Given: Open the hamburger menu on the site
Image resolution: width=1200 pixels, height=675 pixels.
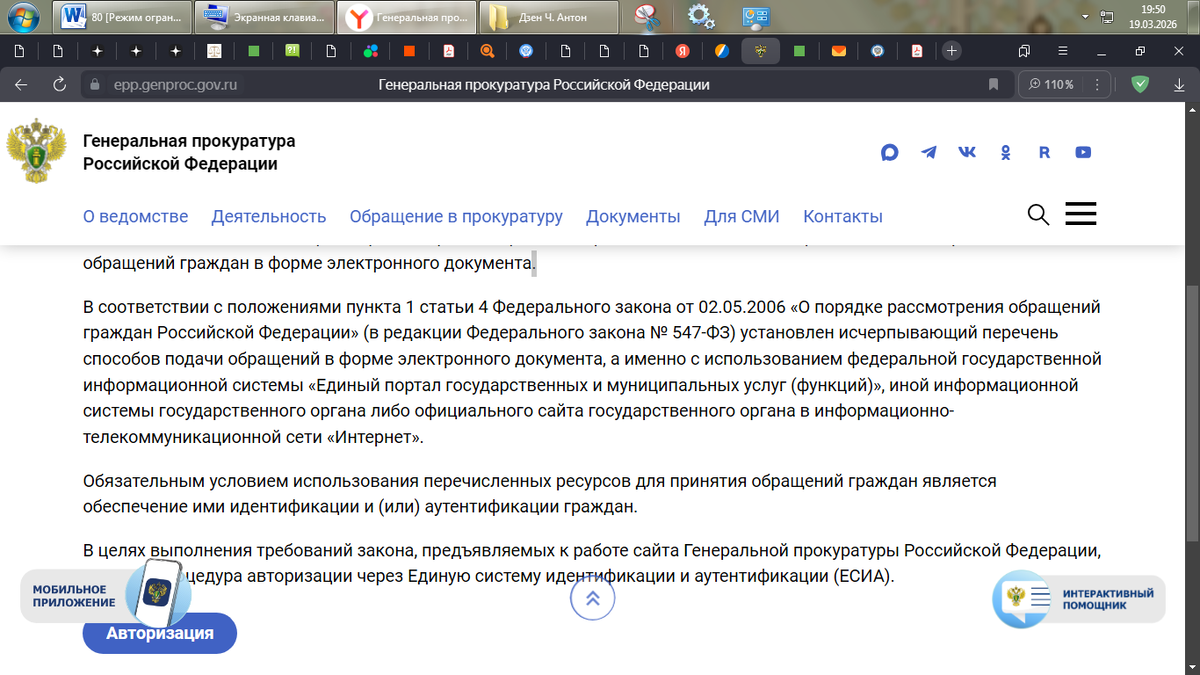Looking at the screenshot, I should tap(1081, 214).
